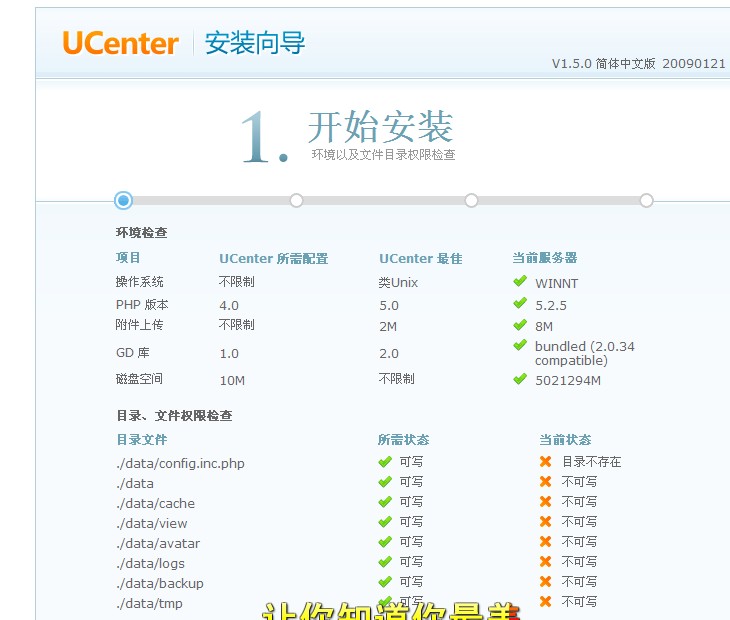The image size is (730, 620).
Task: Click the subtitle 环境以及文件目录权限检查
Action: (x=383, y=155)
